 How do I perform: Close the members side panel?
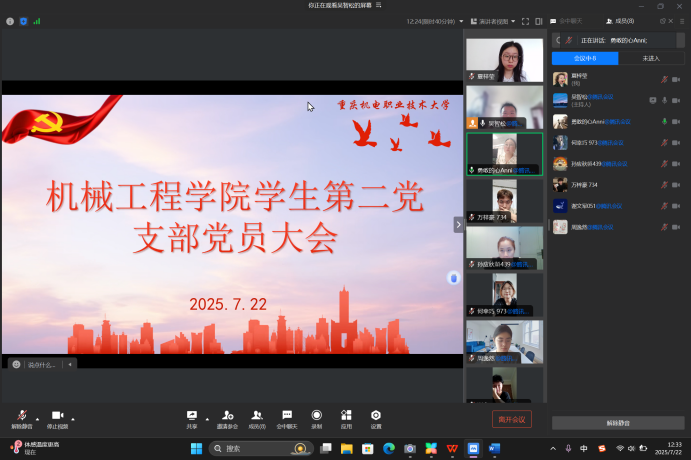tap(671, 21)
